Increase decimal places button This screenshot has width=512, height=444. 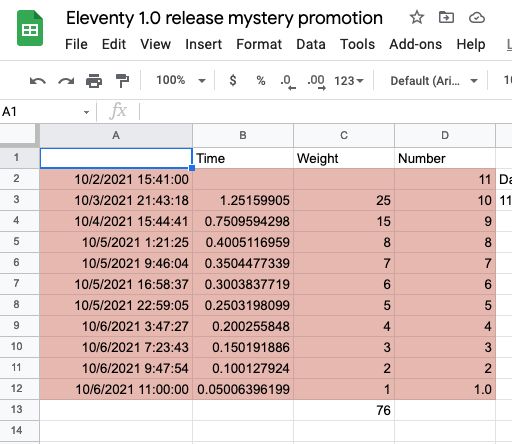(317, 81)
